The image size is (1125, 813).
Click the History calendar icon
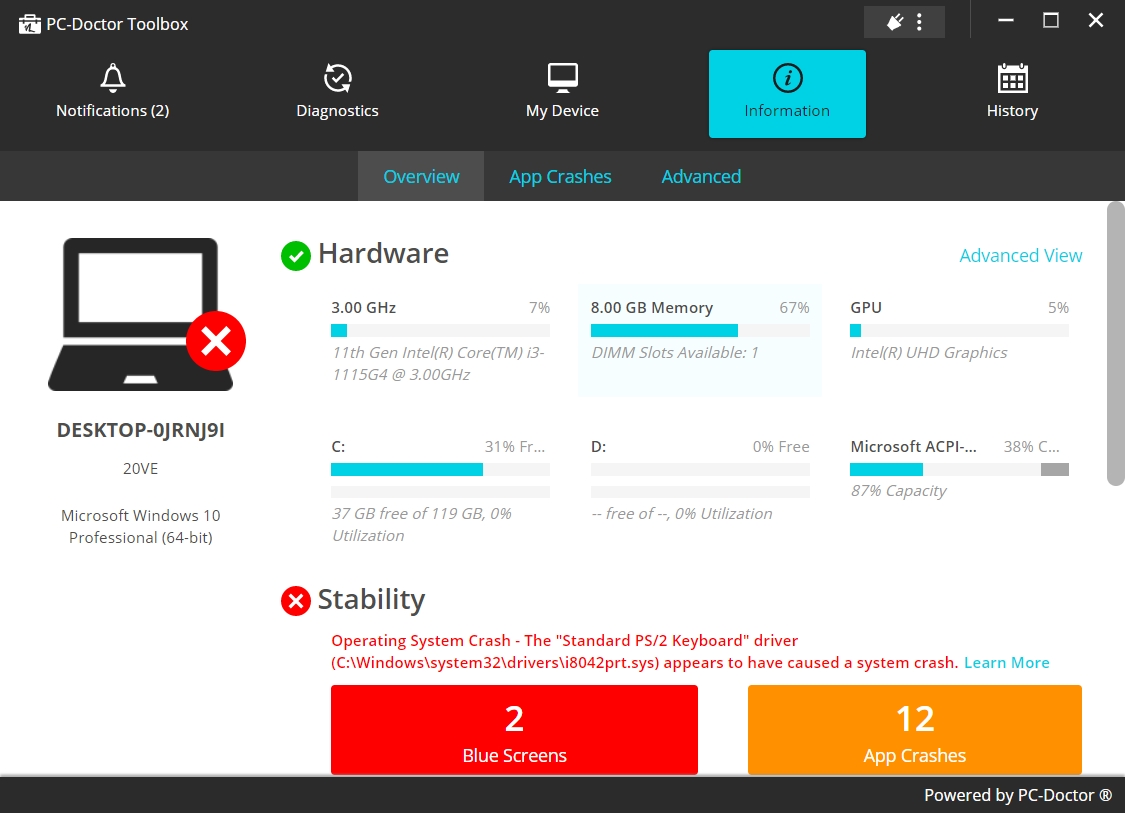click(x=1012, y=78)
